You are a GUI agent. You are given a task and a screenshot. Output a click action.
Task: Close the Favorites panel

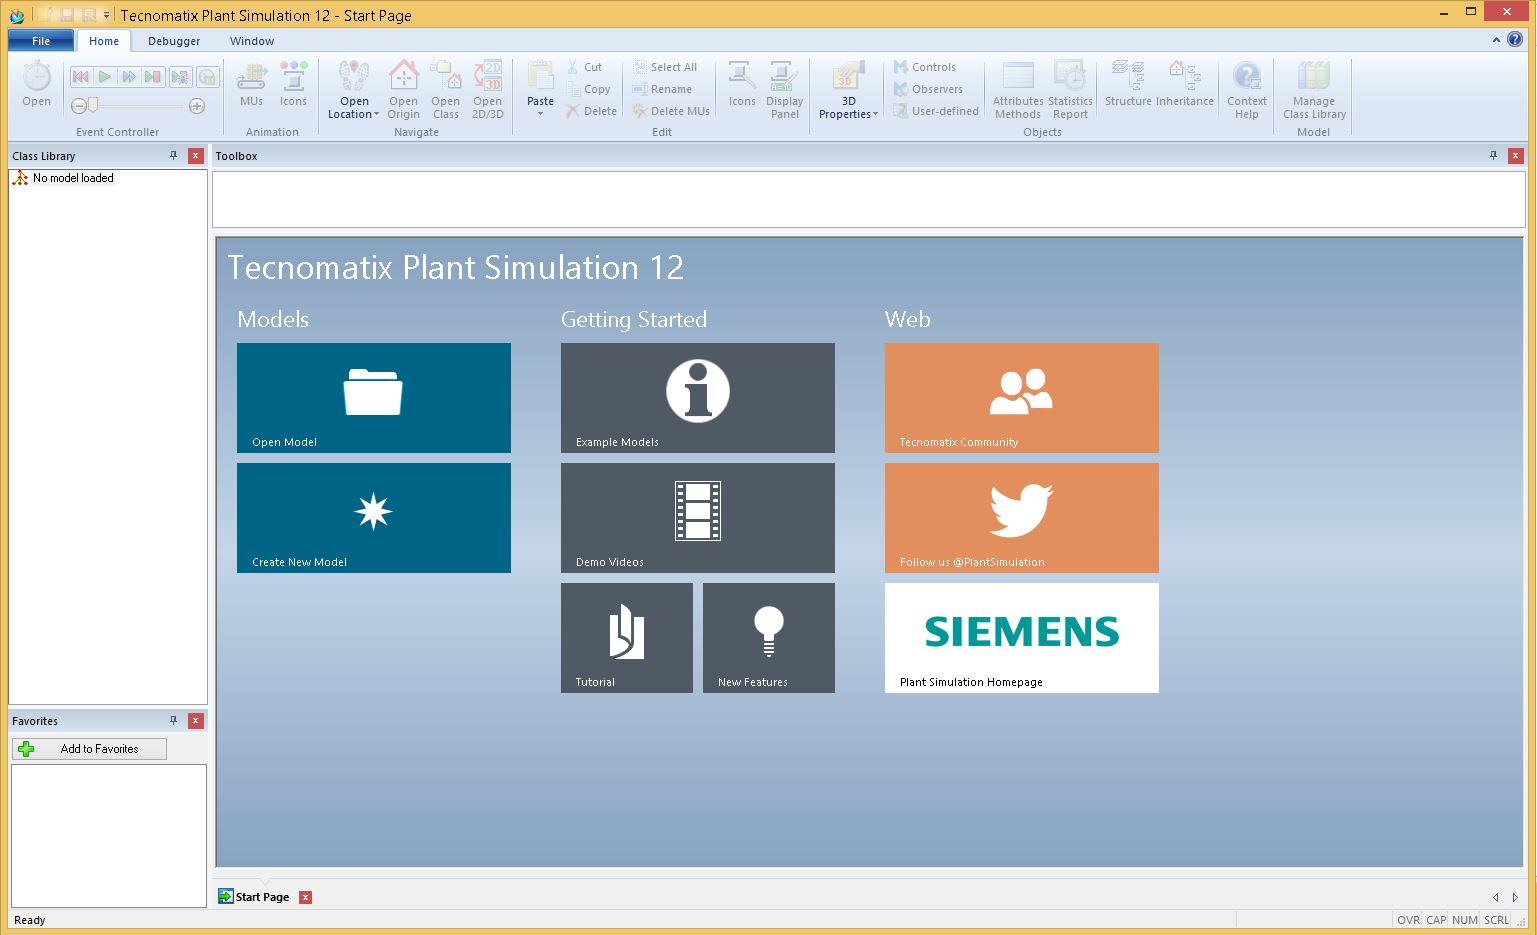click(x=196, y=721)
